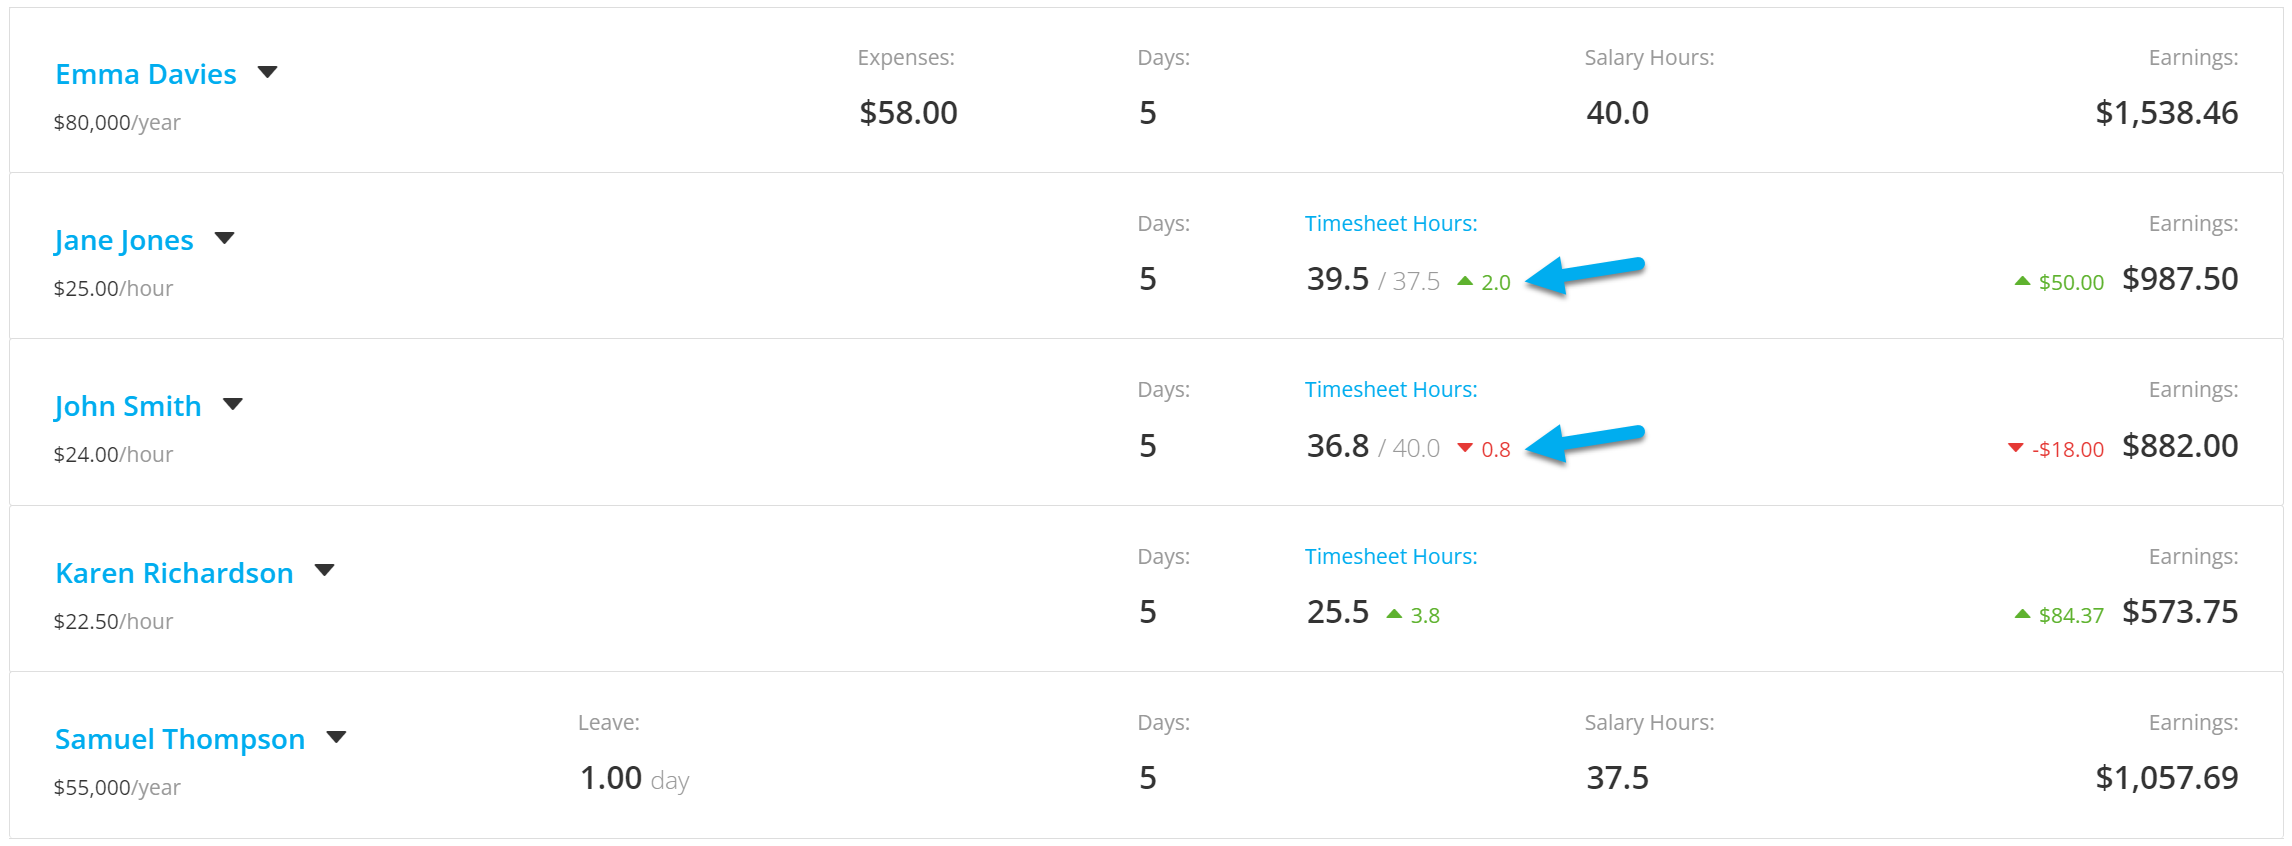Expand dropdown arrow next to Emma Davies

267,72
